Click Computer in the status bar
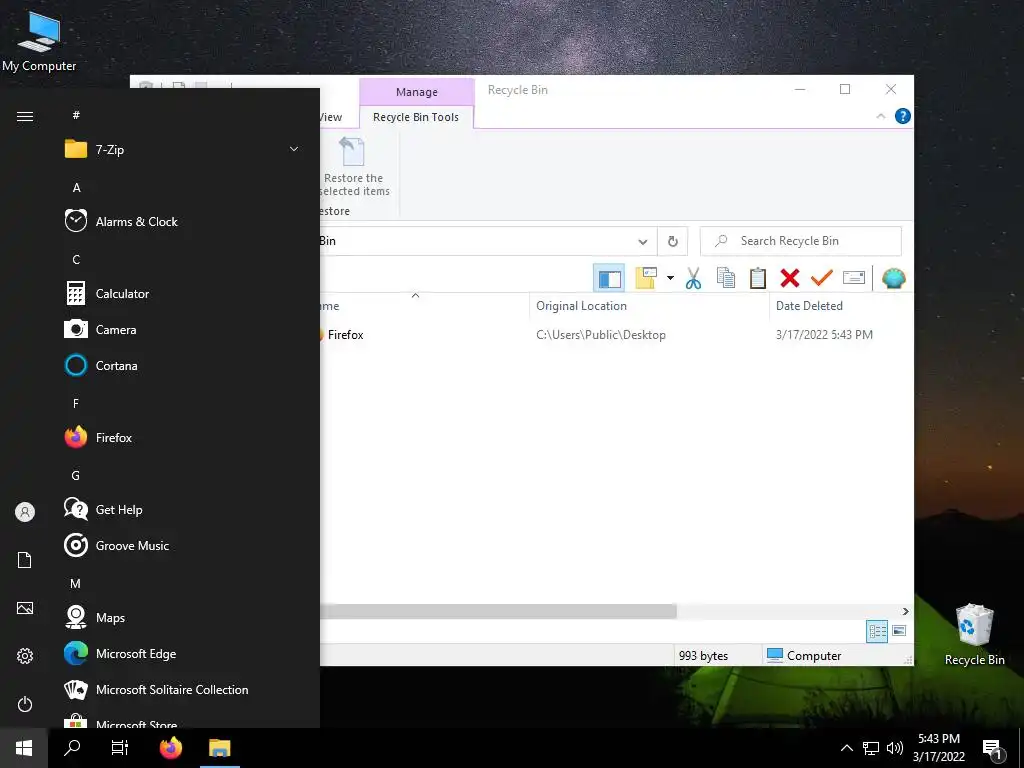1024x768 pixels. click(804, 656)
